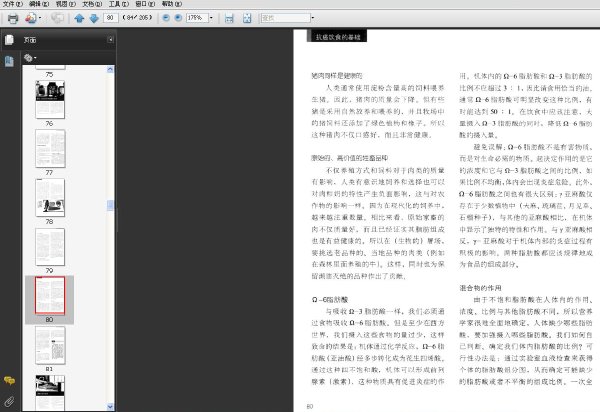
Task: Click the zoom percentage field showing 175%
Action: [x=197, y=18]
